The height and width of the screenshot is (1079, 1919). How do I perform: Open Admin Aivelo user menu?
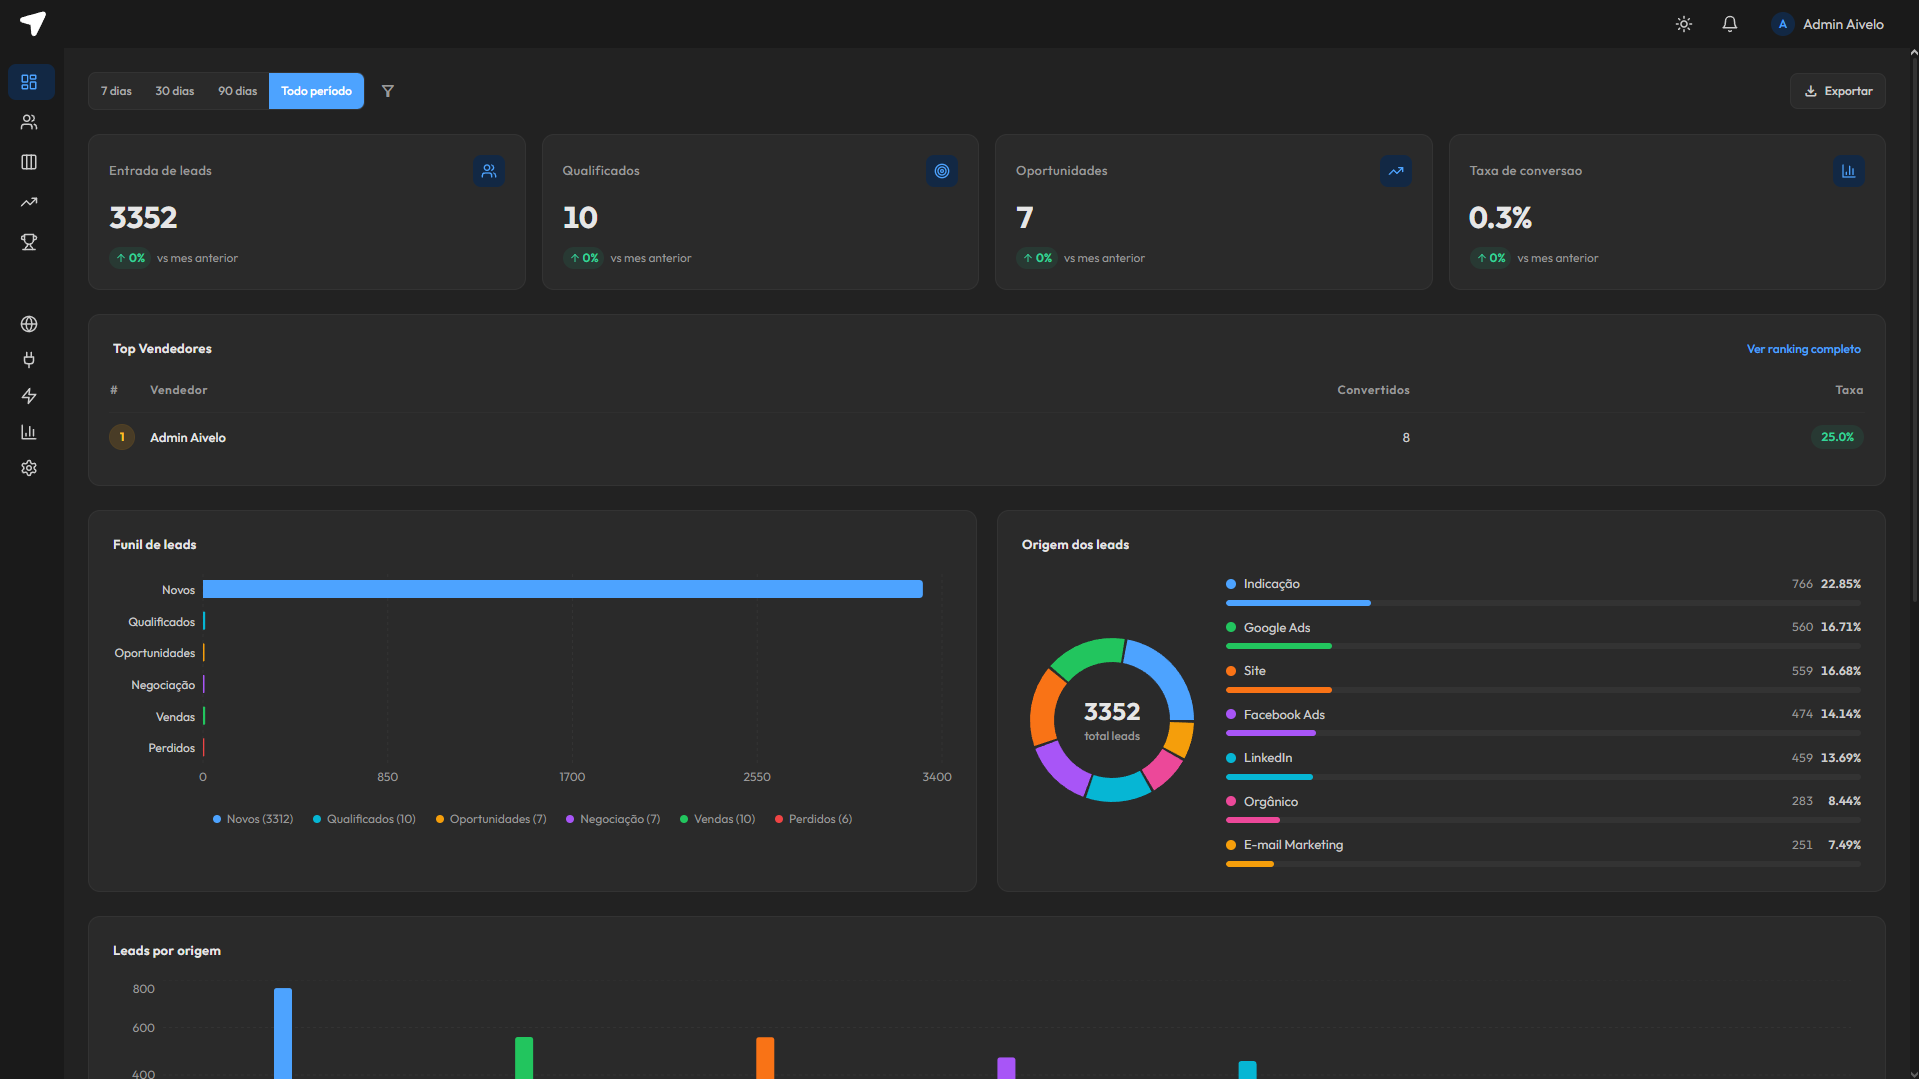coord(1828,24)
